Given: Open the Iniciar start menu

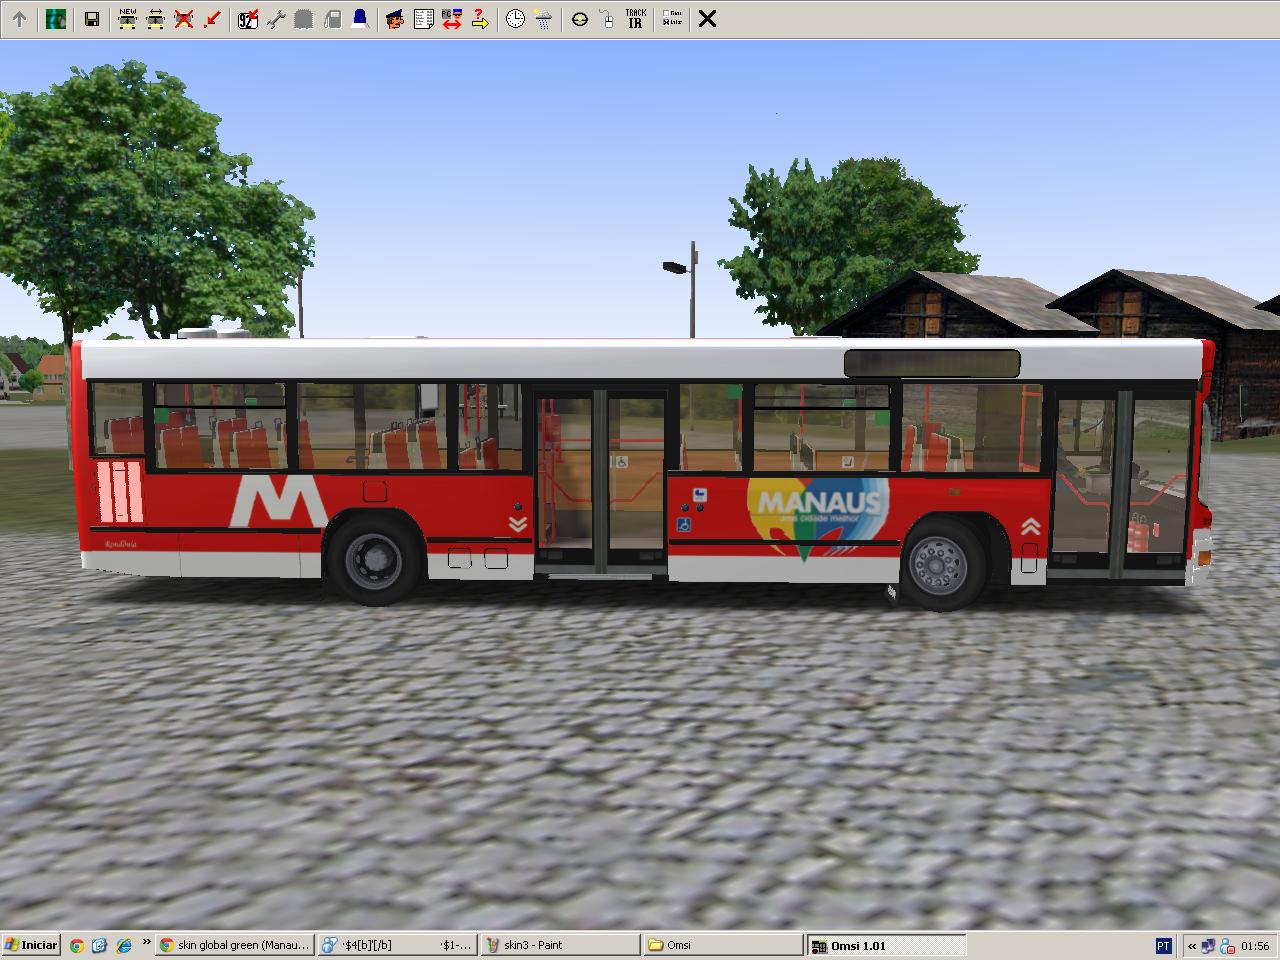Looking at the screenshot, I should pos(32,945).
